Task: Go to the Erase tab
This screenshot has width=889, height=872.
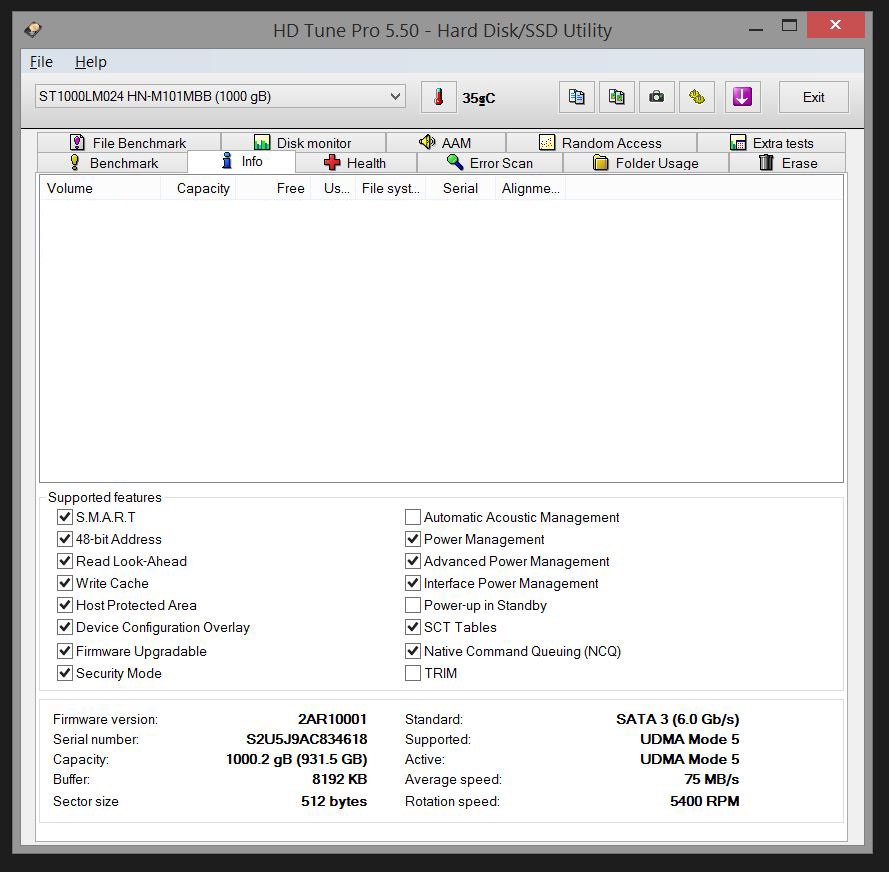Action: tap(788, 163)
